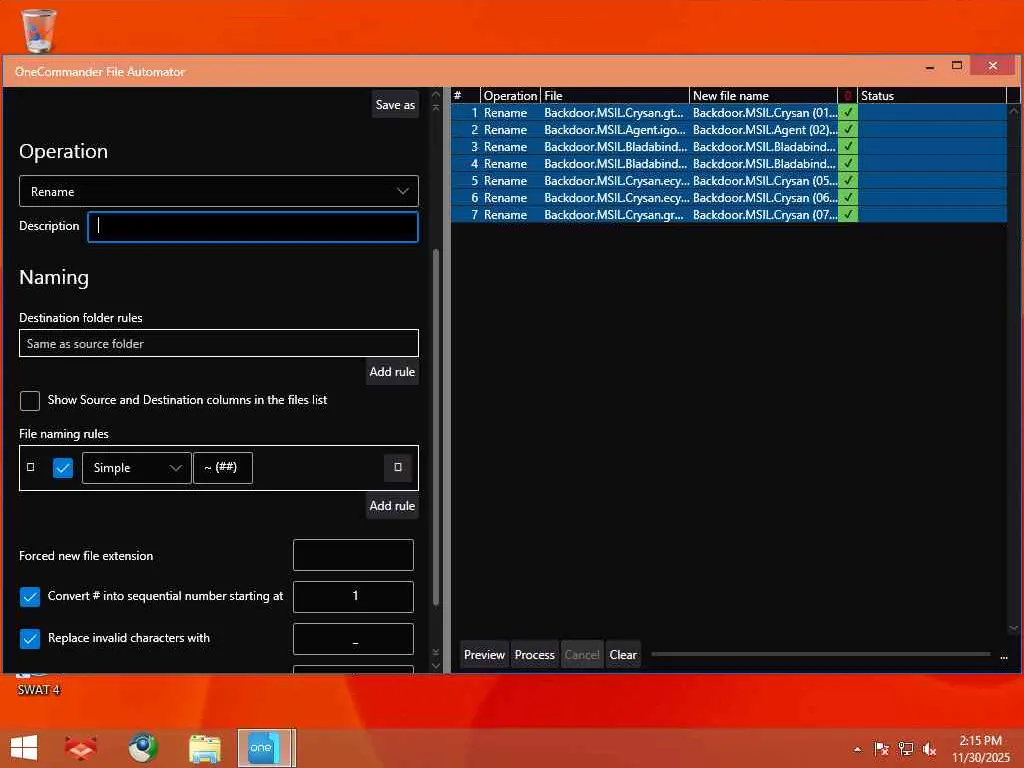Screen dimensions: 1024x768
Task: Open the Simple rule type dropdown
Action: click(x=136, y=468)
